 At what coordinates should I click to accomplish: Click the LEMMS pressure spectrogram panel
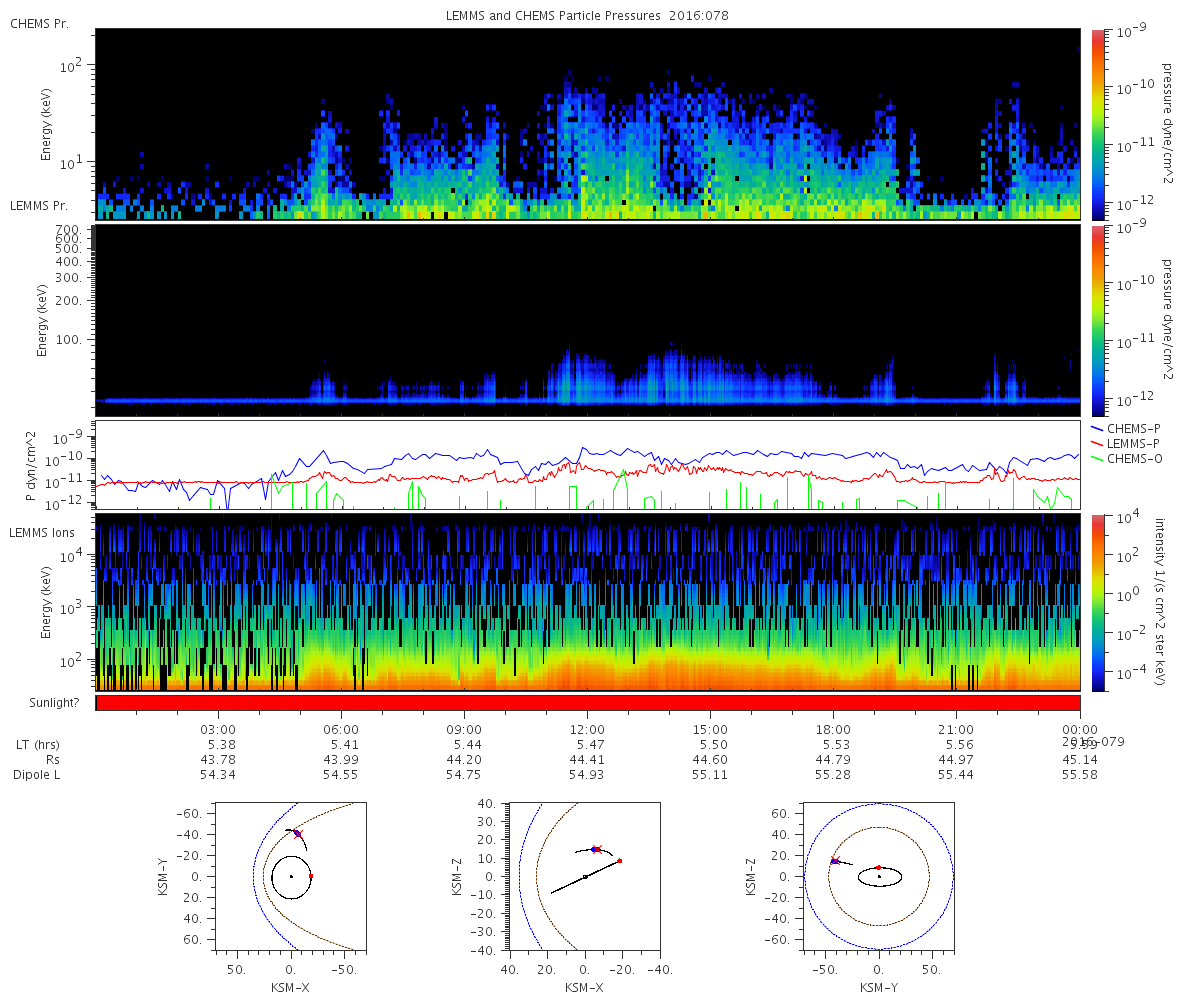[588, 320]
